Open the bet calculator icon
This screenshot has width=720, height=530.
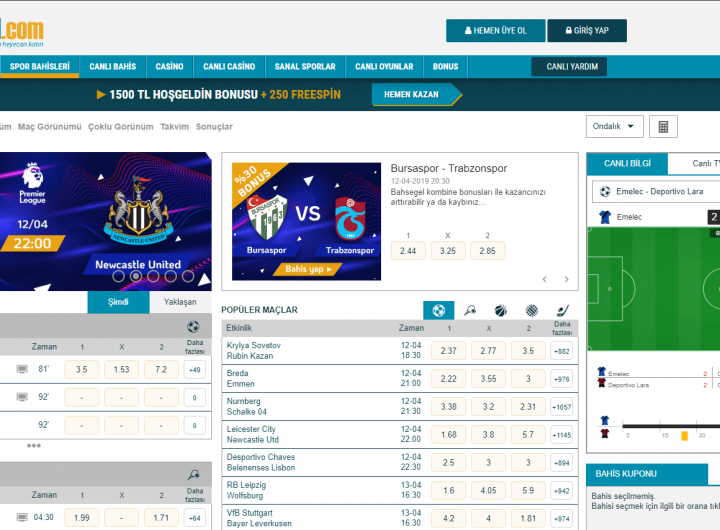click(663, 127)
